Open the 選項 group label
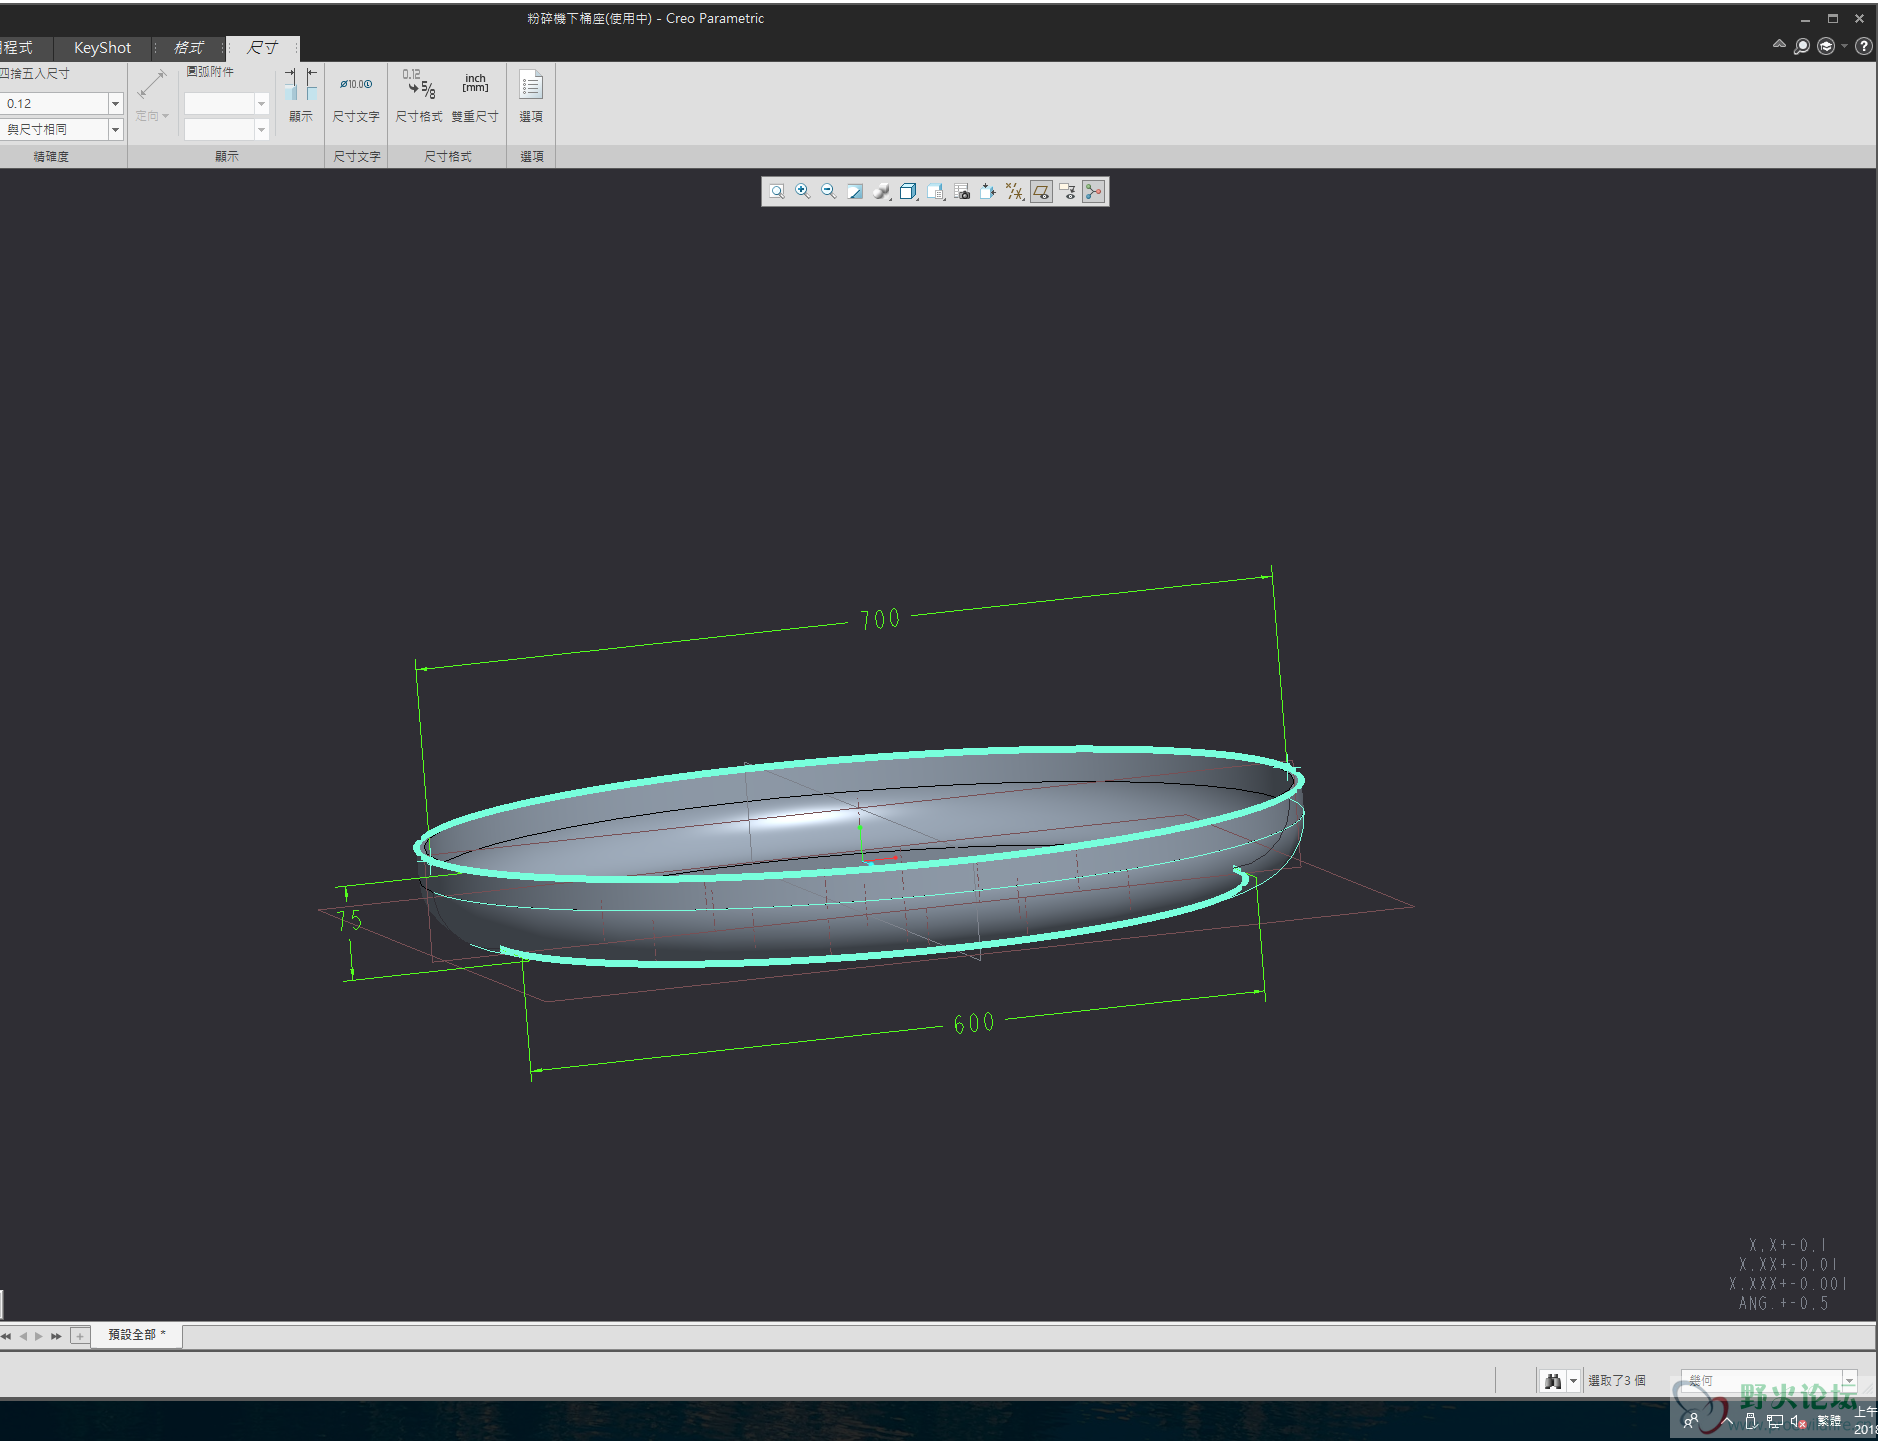Screen dimensions: 1881x1443 tap(532, 157)
